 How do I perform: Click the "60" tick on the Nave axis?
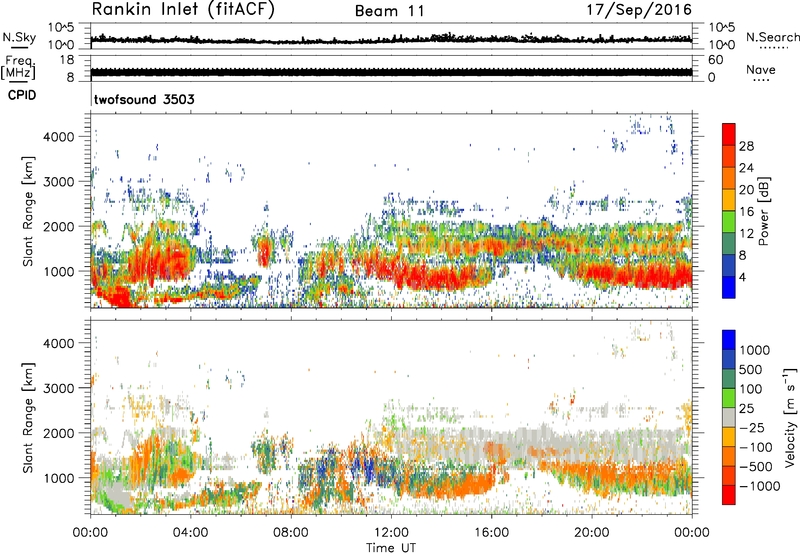[x=716, y=60]
